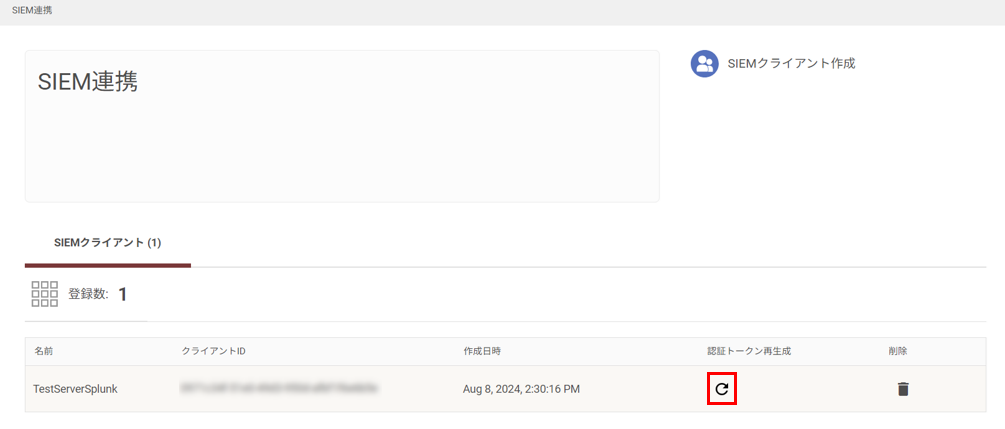Screen dimensions: 1005x429
Task: Click the 登録数 count label
Action: click(88, 294)
